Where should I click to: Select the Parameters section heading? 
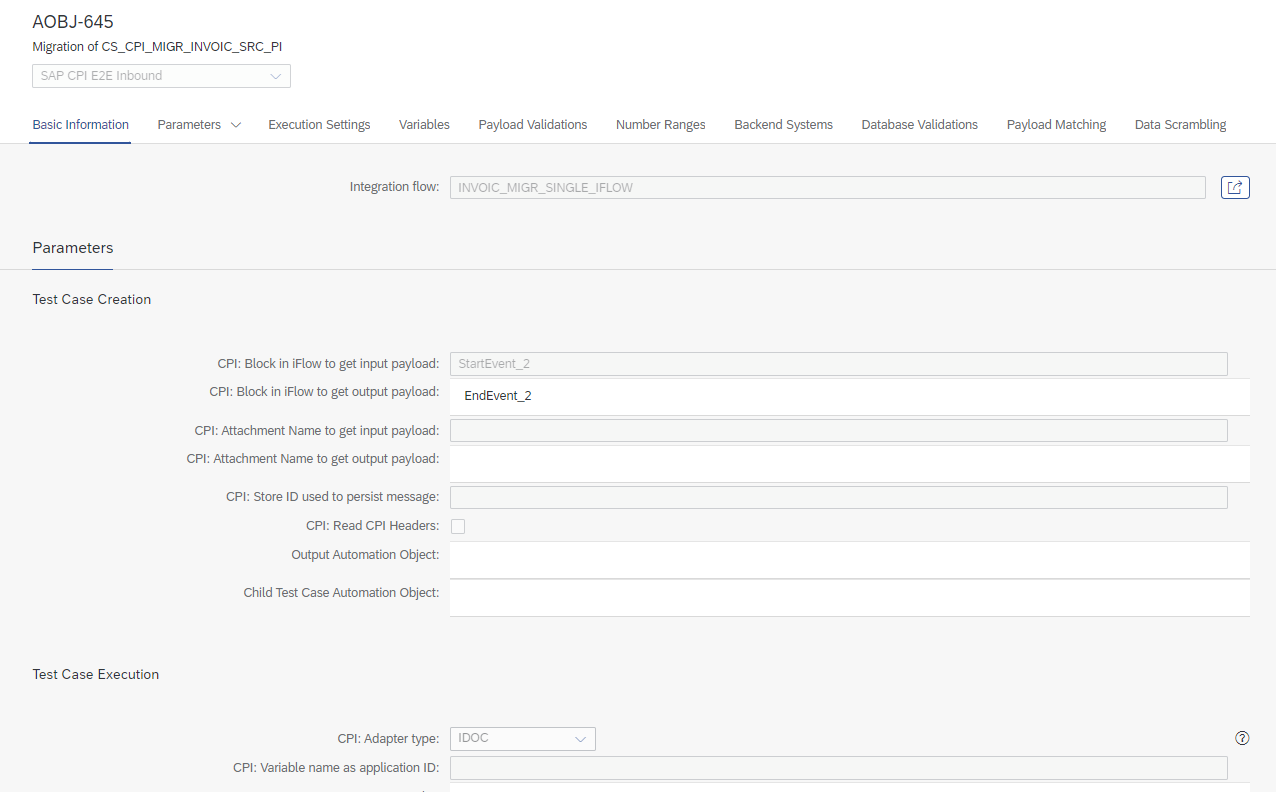[73, 248]
